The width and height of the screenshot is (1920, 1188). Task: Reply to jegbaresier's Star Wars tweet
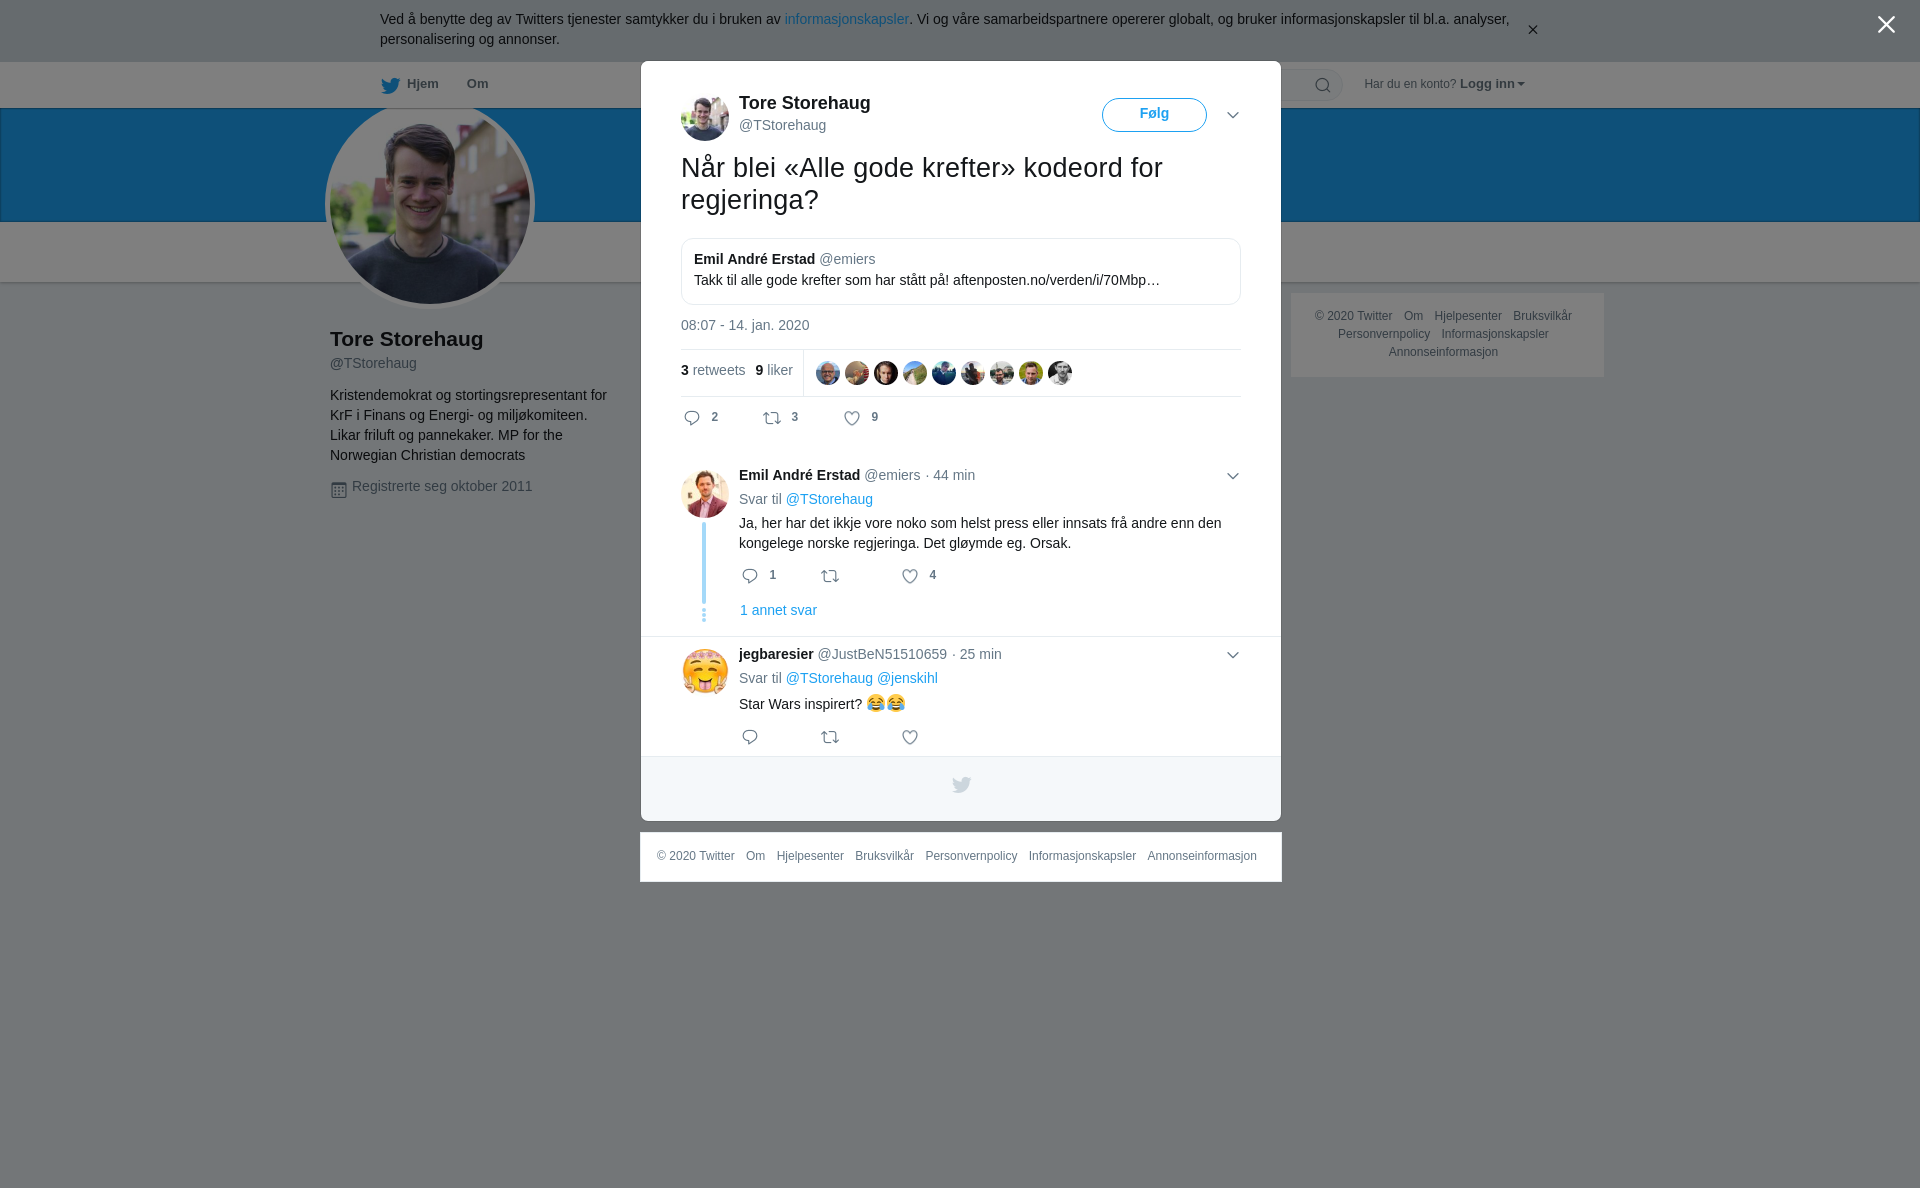tap(750, 737)
